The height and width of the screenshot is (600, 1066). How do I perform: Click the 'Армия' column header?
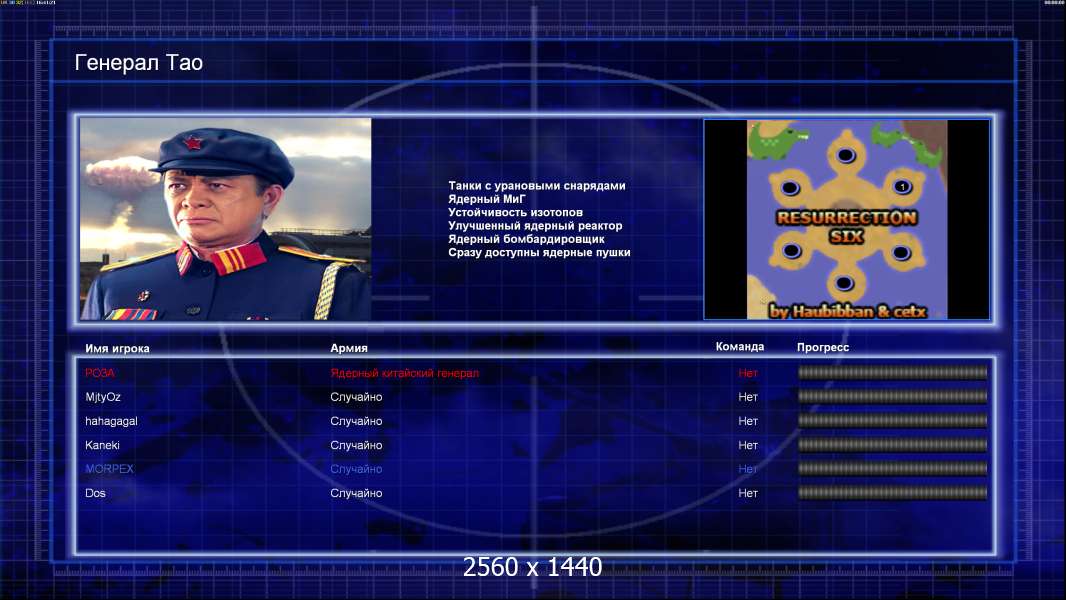coord(349,348)
